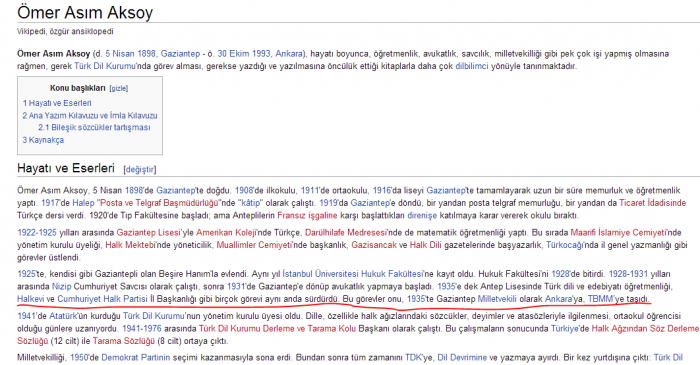Jump to '3 Kaynakça' contents entry
The image size is (700, 365).
click(x=43, y=140)
